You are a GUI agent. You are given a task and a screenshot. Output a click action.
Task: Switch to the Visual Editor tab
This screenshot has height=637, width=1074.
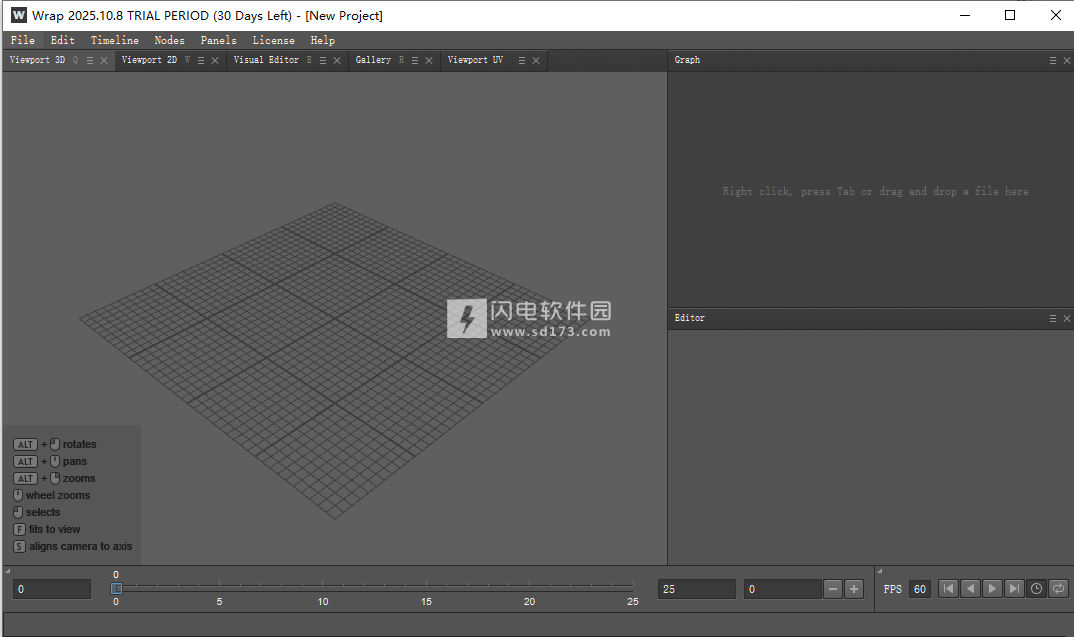click(x=266, y=60)
